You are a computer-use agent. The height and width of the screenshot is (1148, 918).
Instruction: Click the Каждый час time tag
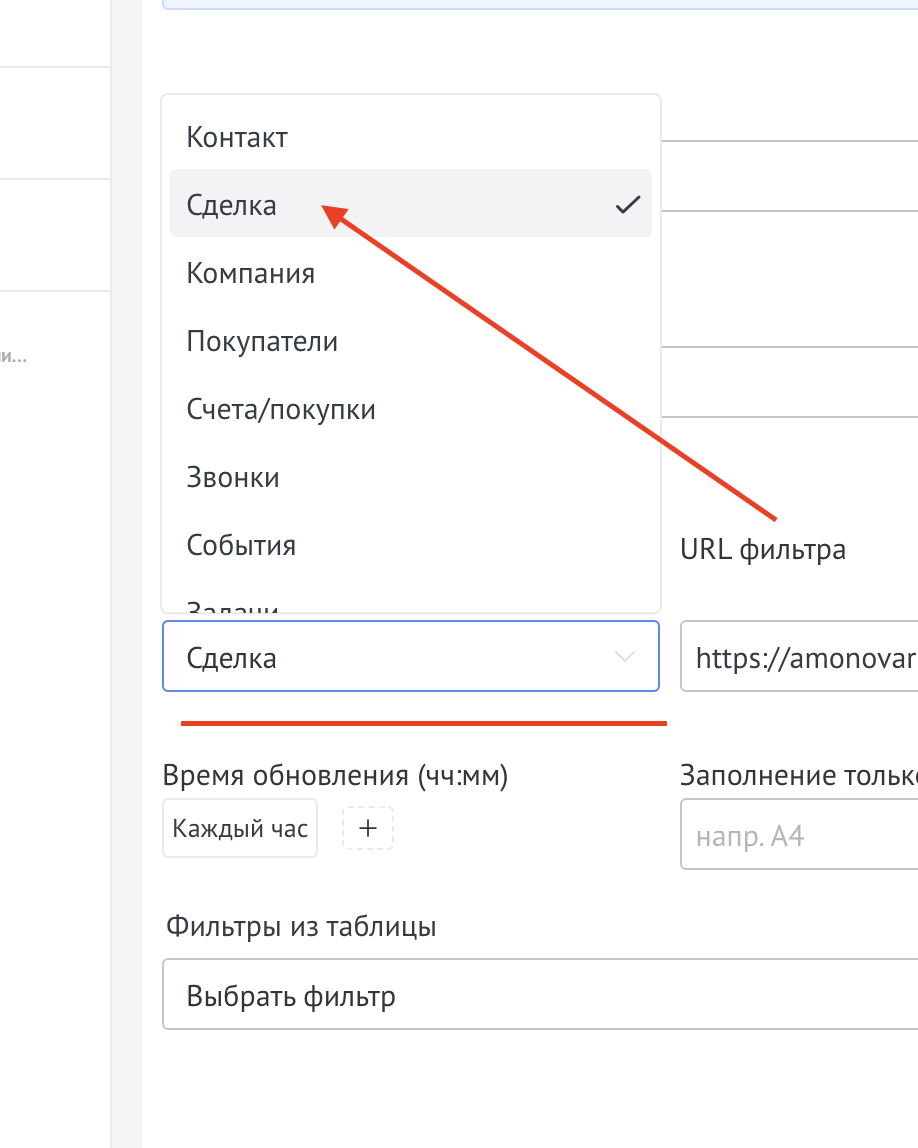(x=240, y=828)
